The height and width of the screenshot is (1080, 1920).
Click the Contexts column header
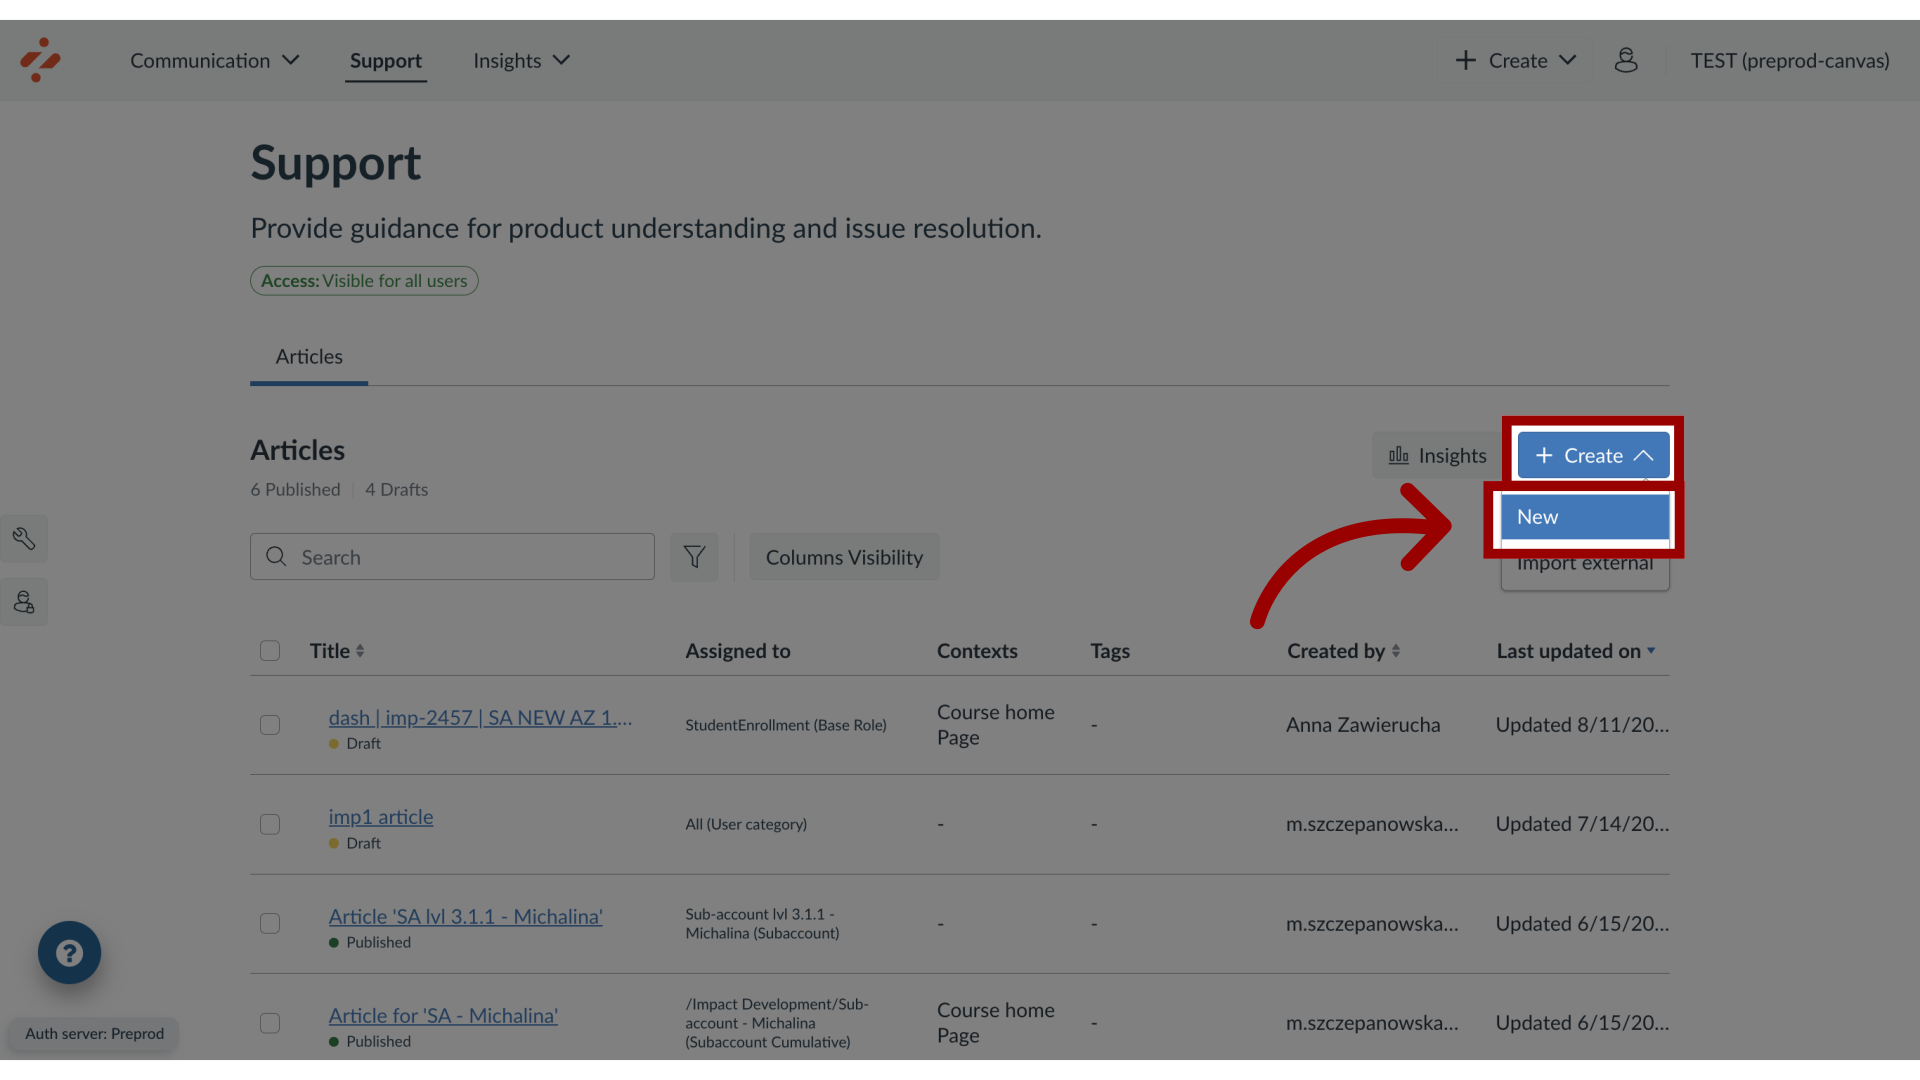pos(977,651)
